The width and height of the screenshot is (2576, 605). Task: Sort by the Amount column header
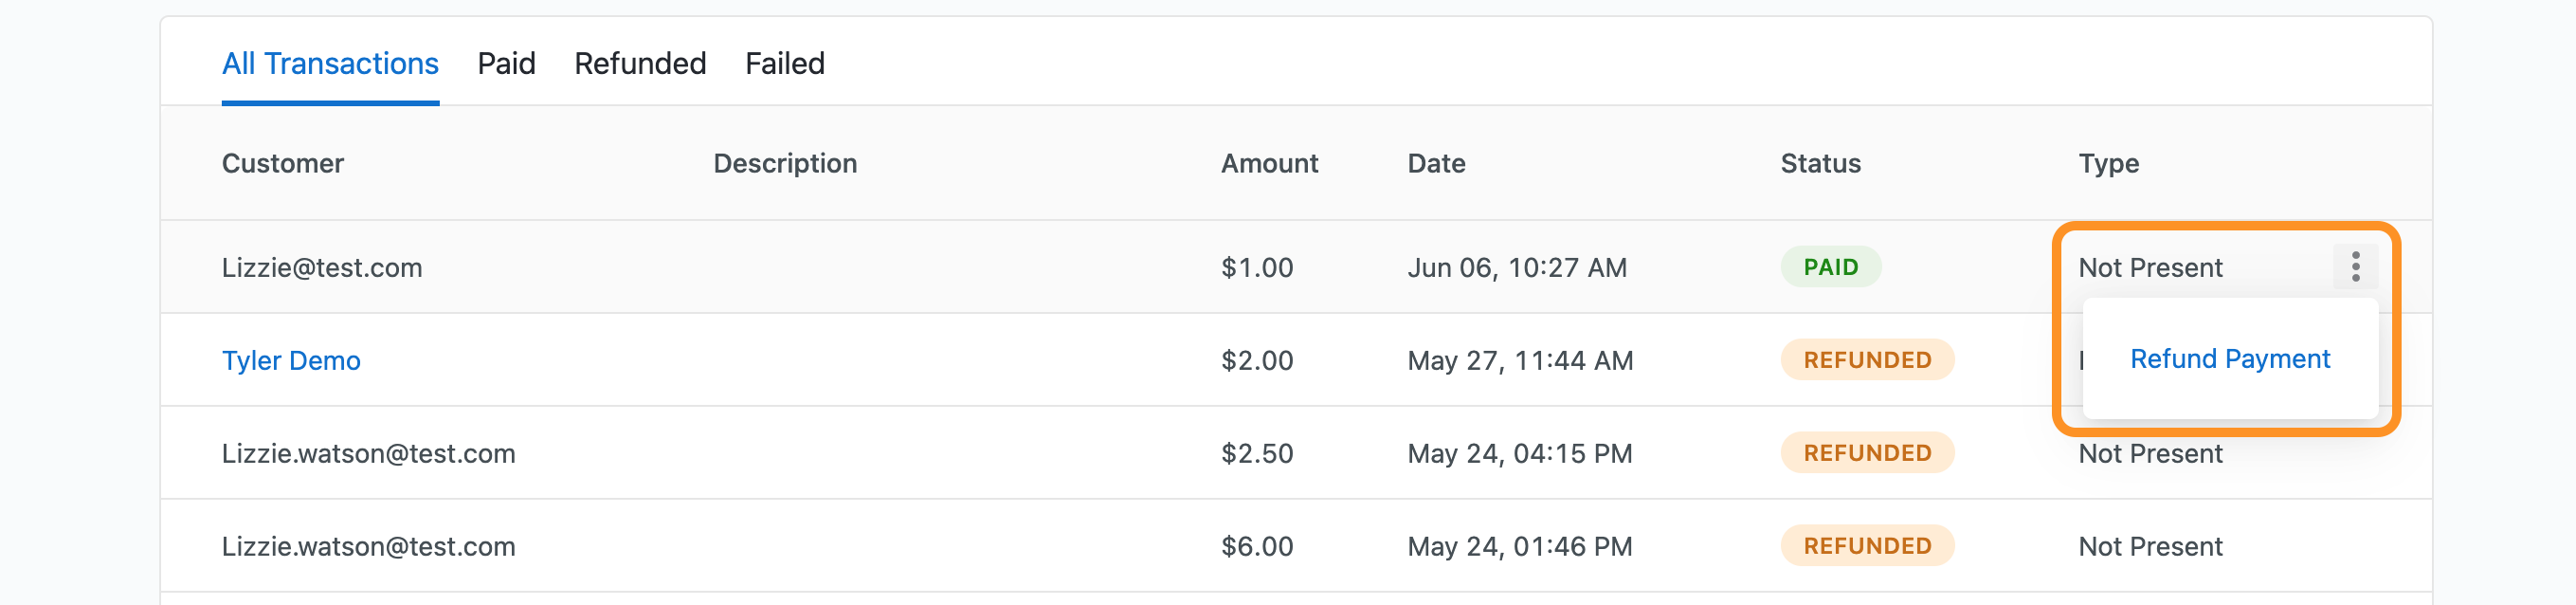click(x=1269, y=163)
